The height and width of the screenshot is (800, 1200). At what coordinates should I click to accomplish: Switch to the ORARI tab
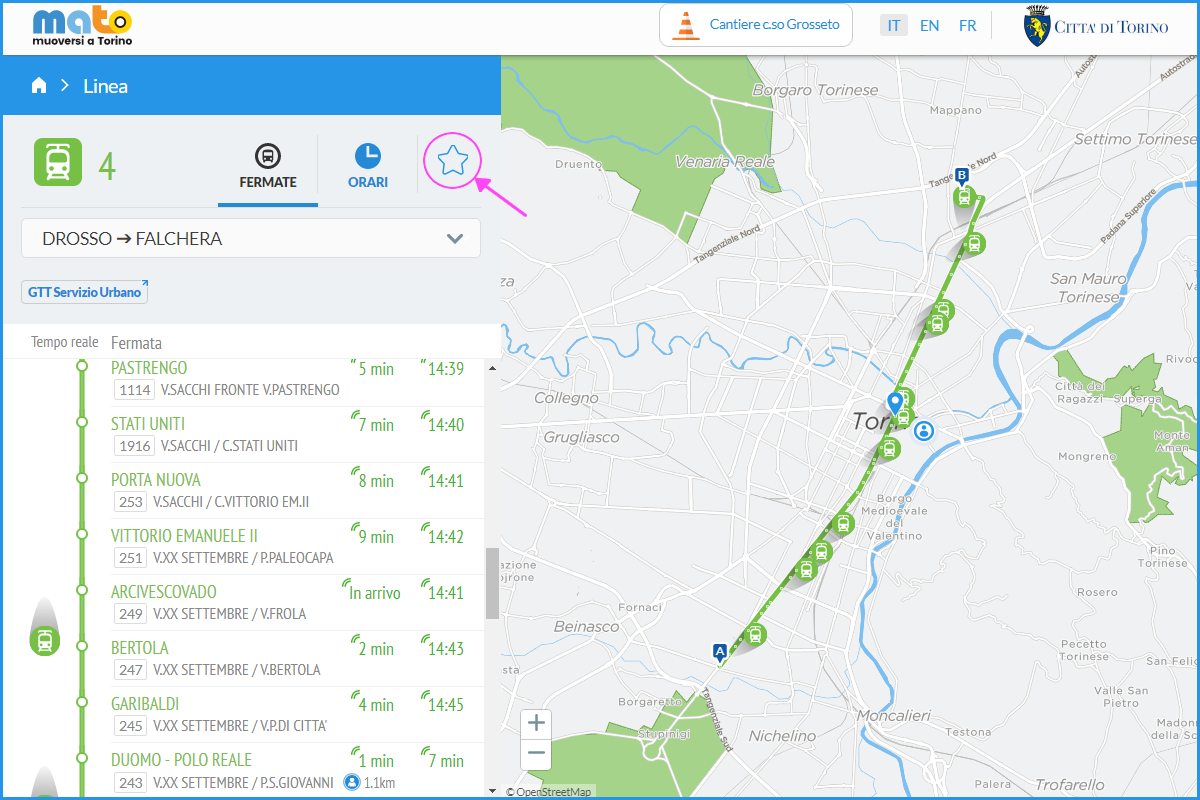pyautogui.click(x=368, y=167)
